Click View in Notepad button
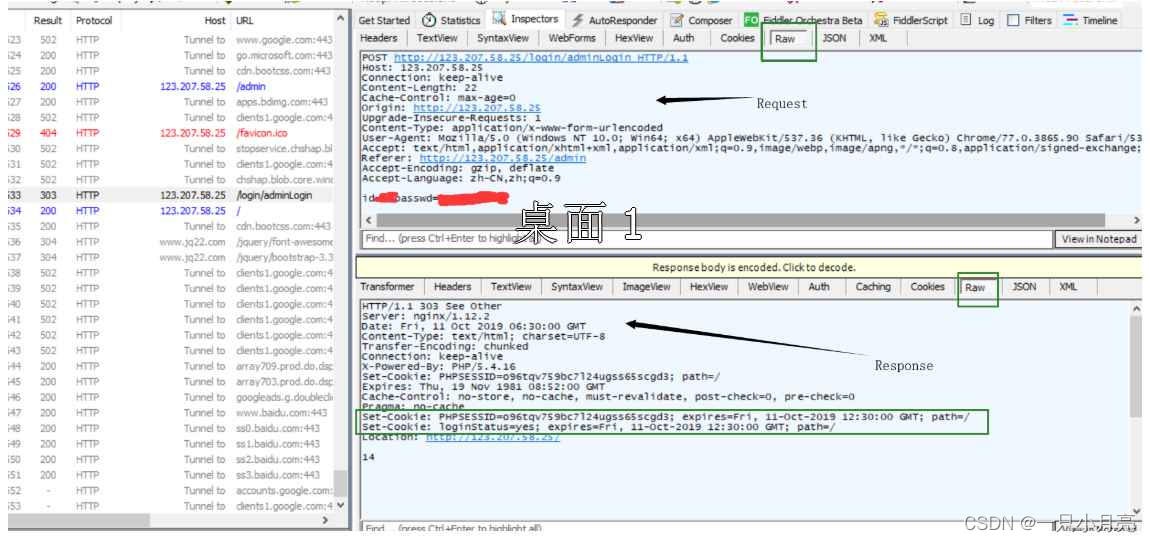Image resolution: width=1150 pixels, height=542 pixels. [1099, 239]
